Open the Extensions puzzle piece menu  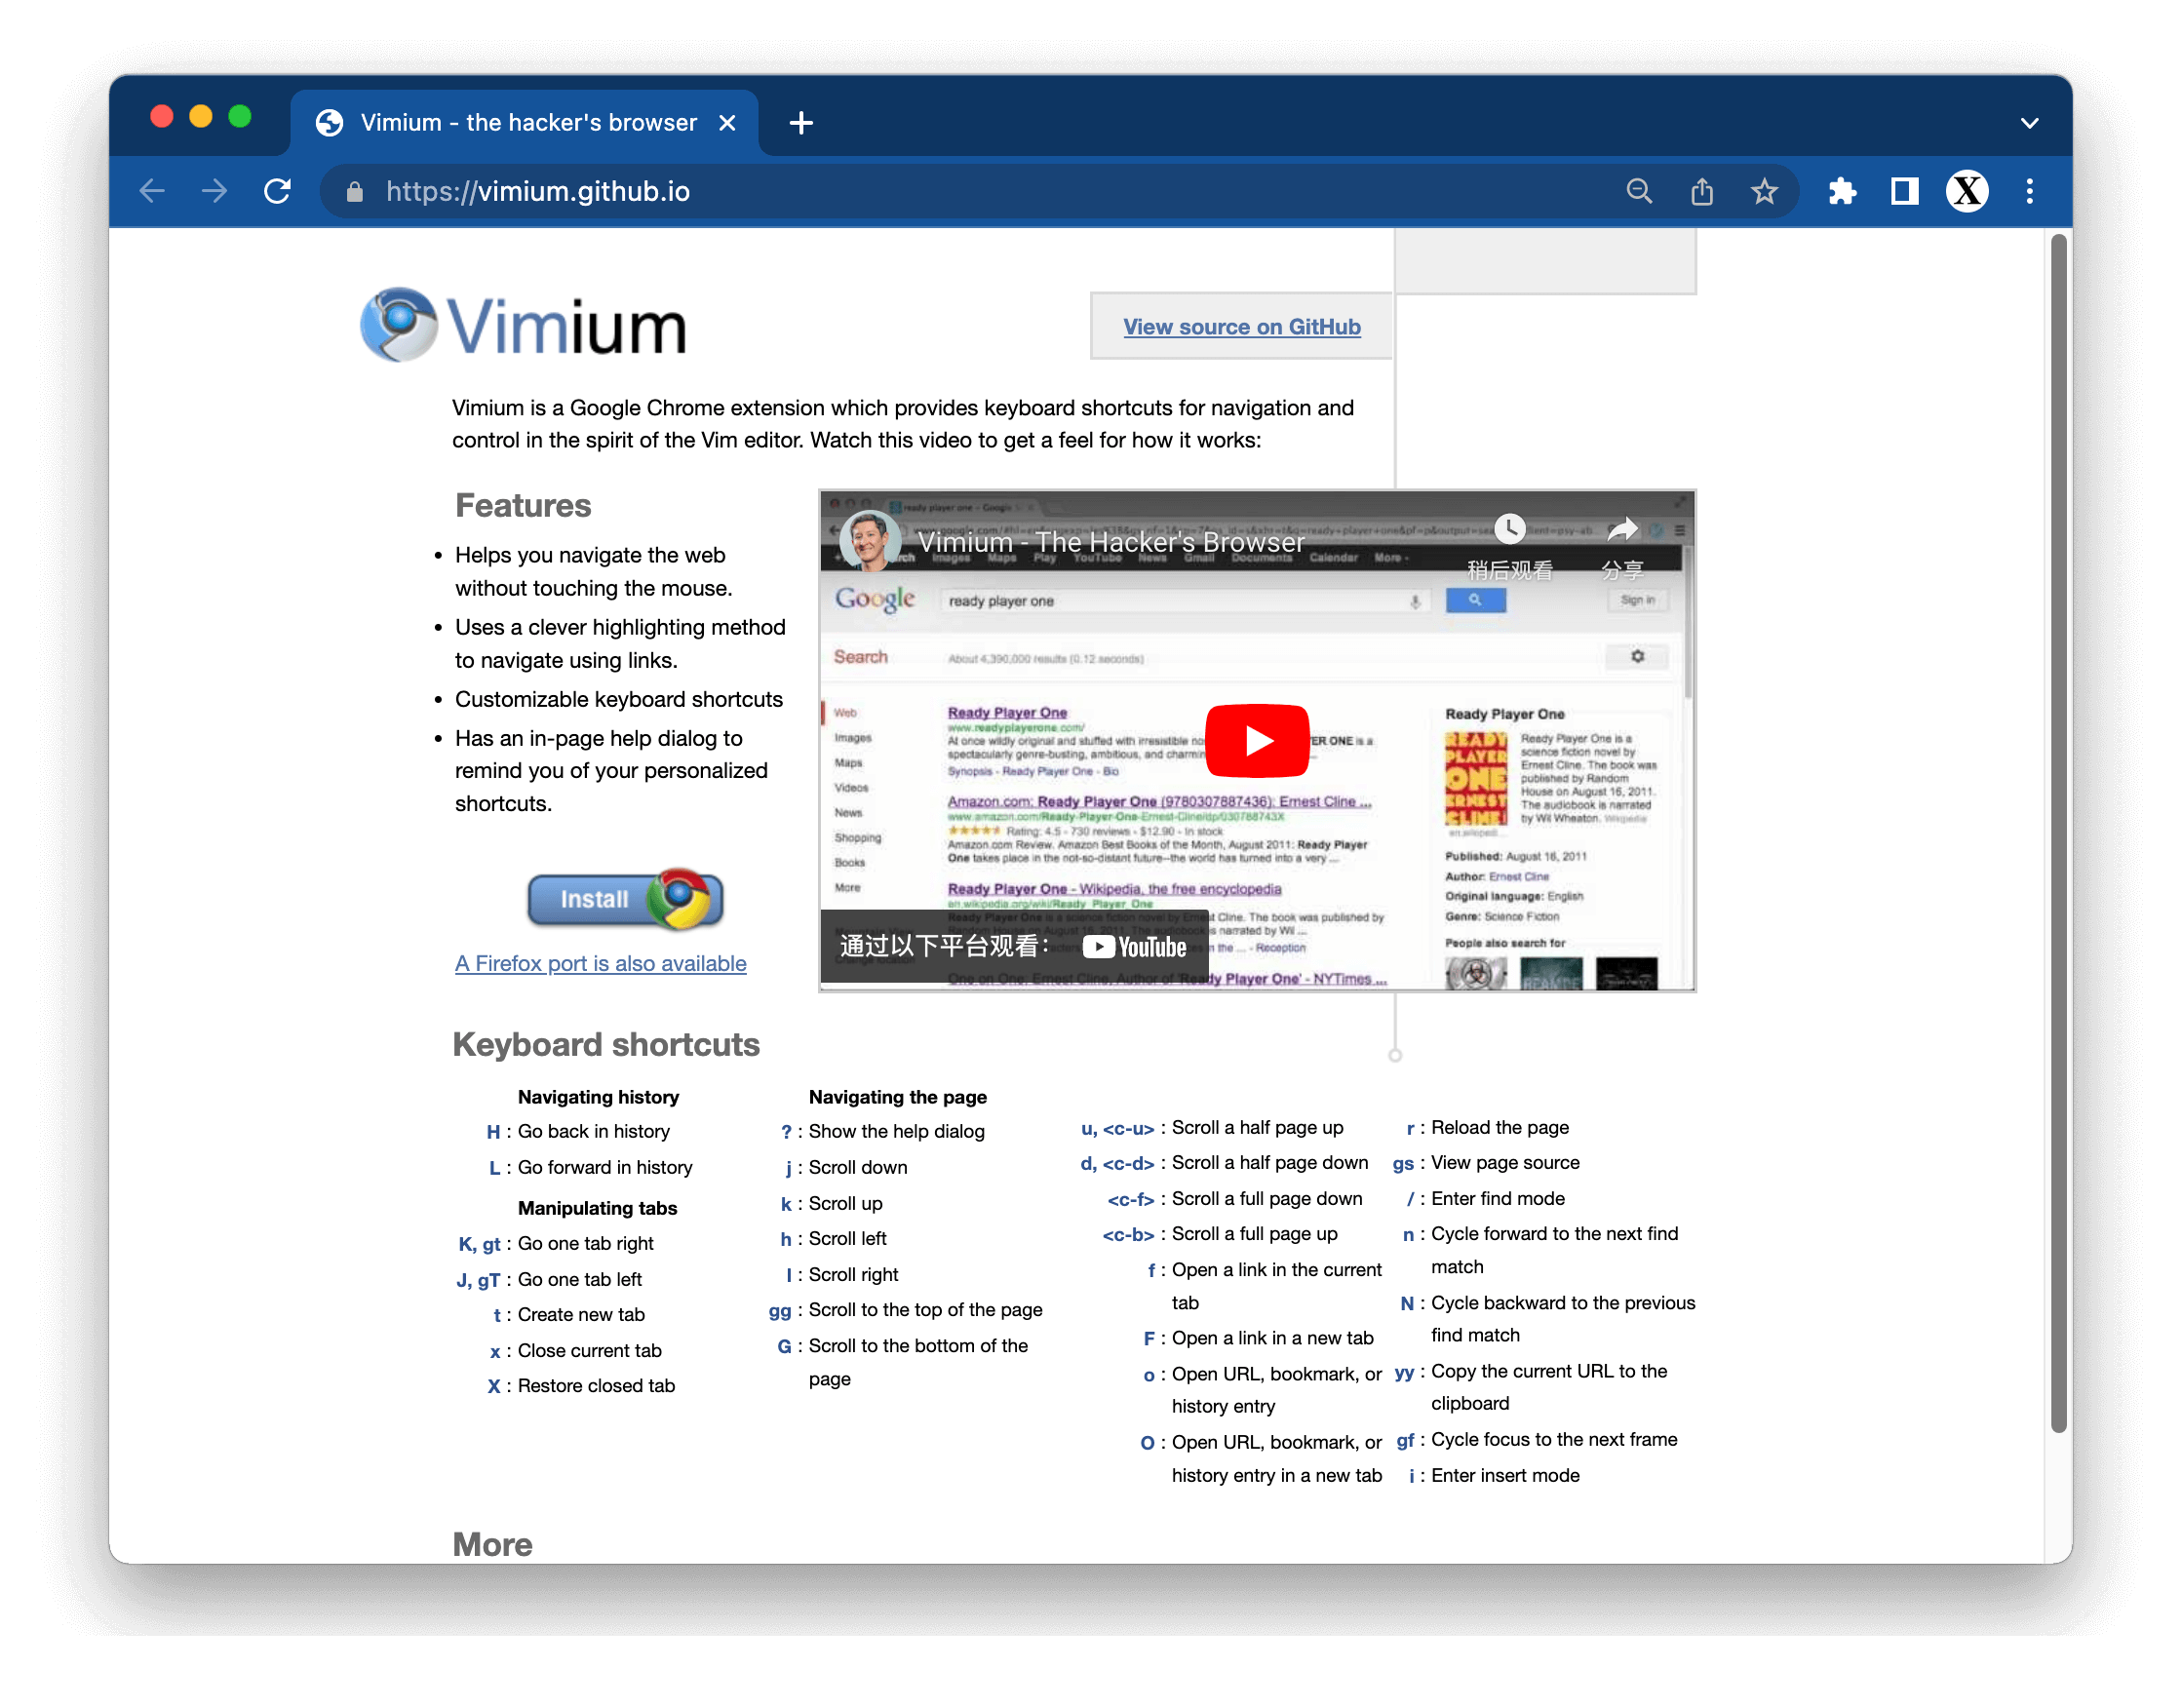(x=1842, y=191)
